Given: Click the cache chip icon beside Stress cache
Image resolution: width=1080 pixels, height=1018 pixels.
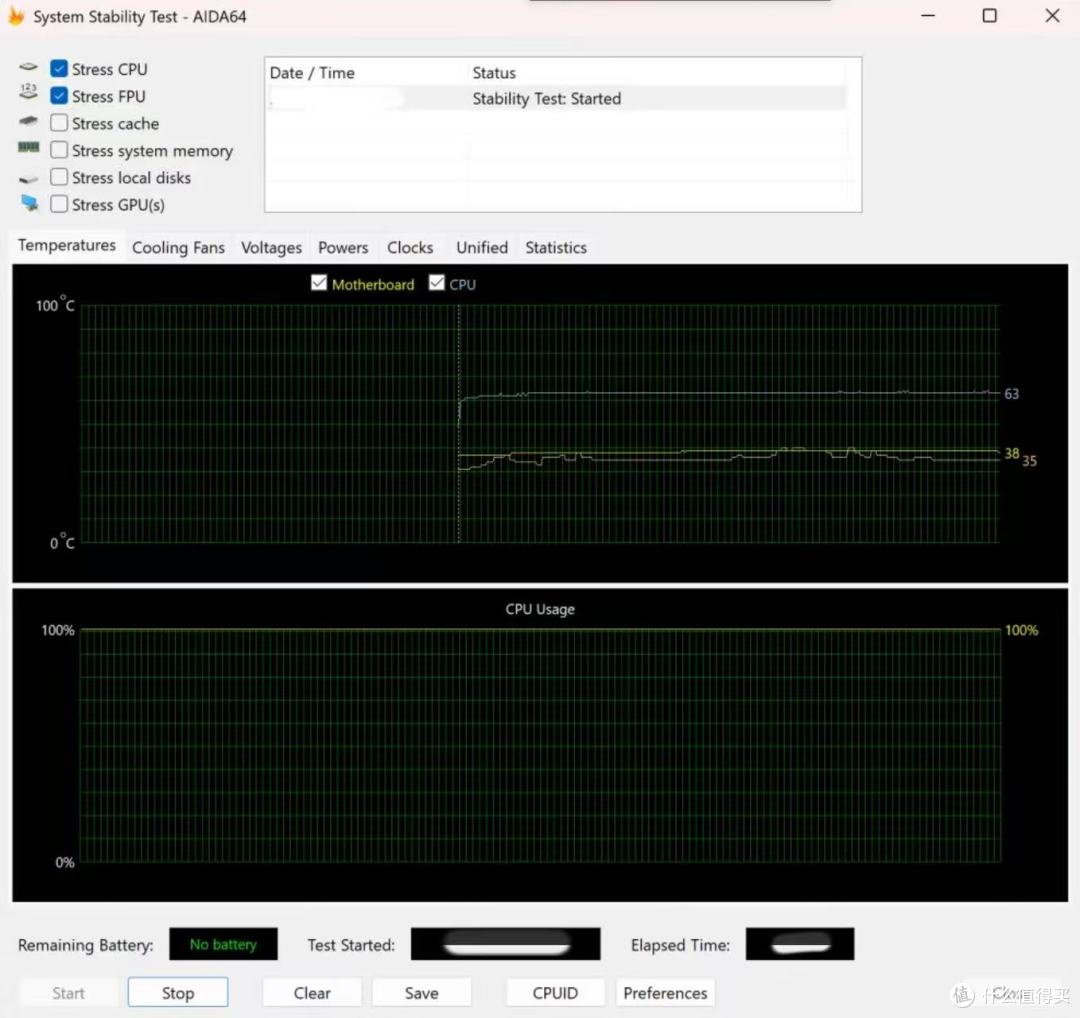Looking at the screenshot, I should point(28,121).
